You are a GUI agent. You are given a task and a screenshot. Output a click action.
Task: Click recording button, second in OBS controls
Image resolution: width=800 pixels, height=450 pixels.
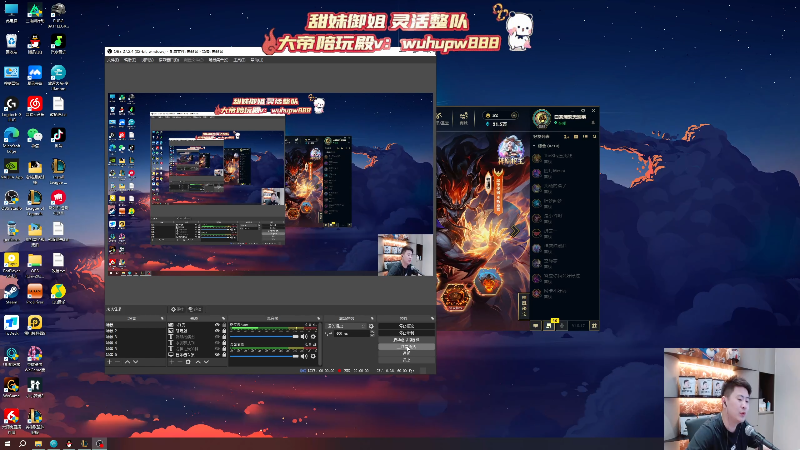coord(406,333)
